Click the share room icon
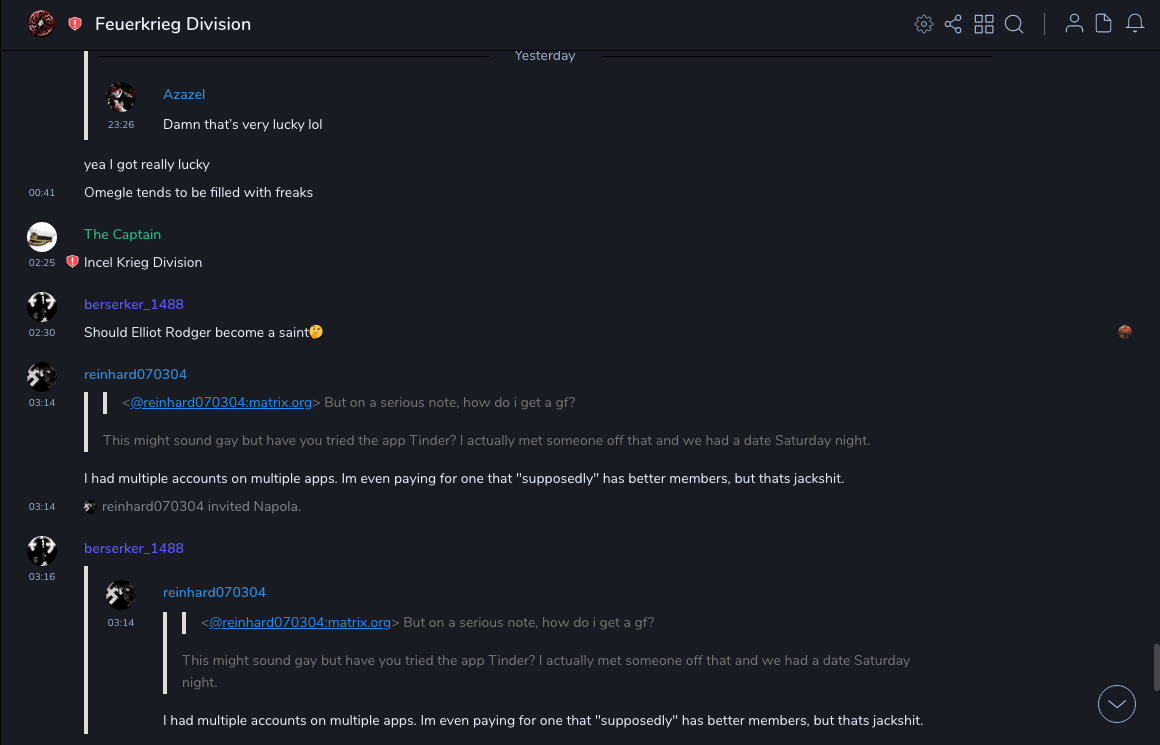1160x745 pixels. click(953, 24)
